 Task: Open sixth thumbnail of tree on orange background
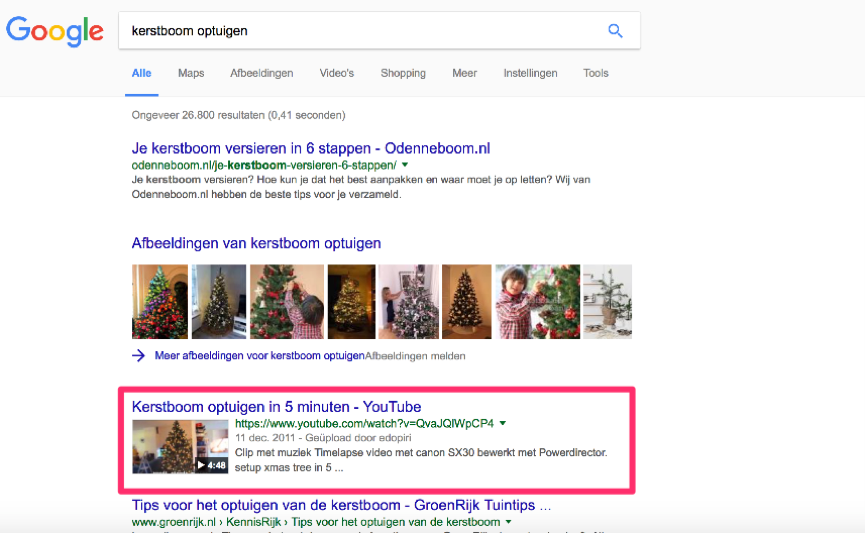pos(467,301)
